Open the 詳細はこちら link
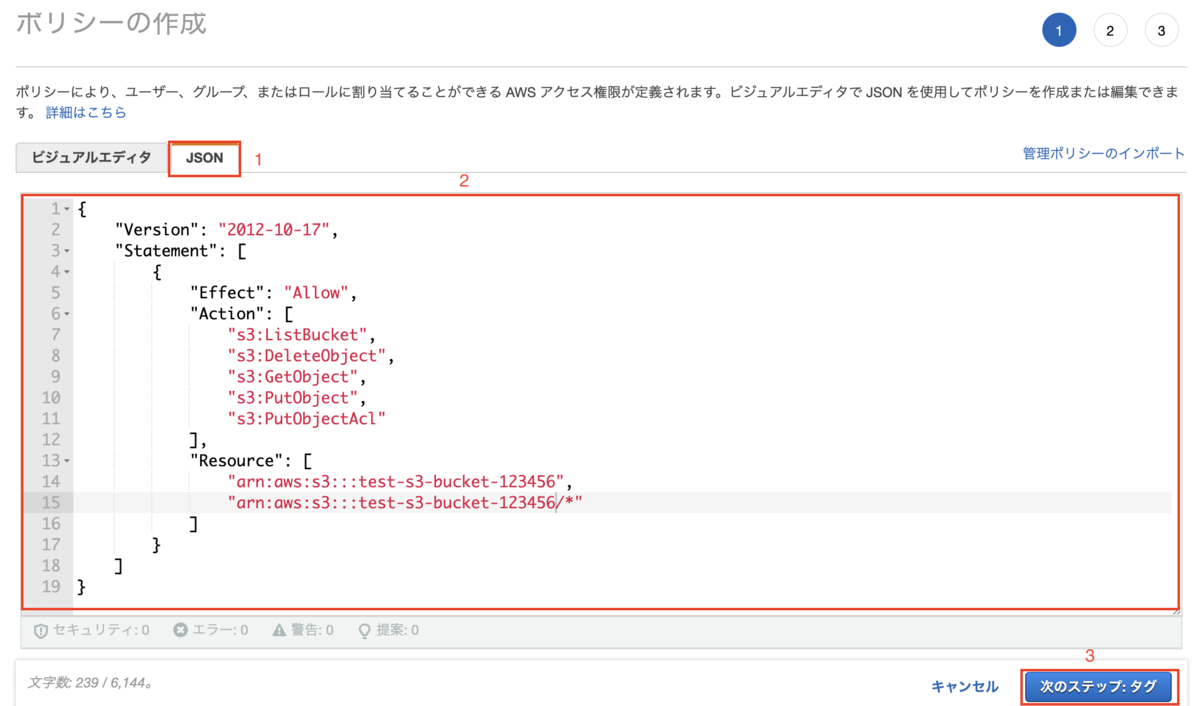 86,113
